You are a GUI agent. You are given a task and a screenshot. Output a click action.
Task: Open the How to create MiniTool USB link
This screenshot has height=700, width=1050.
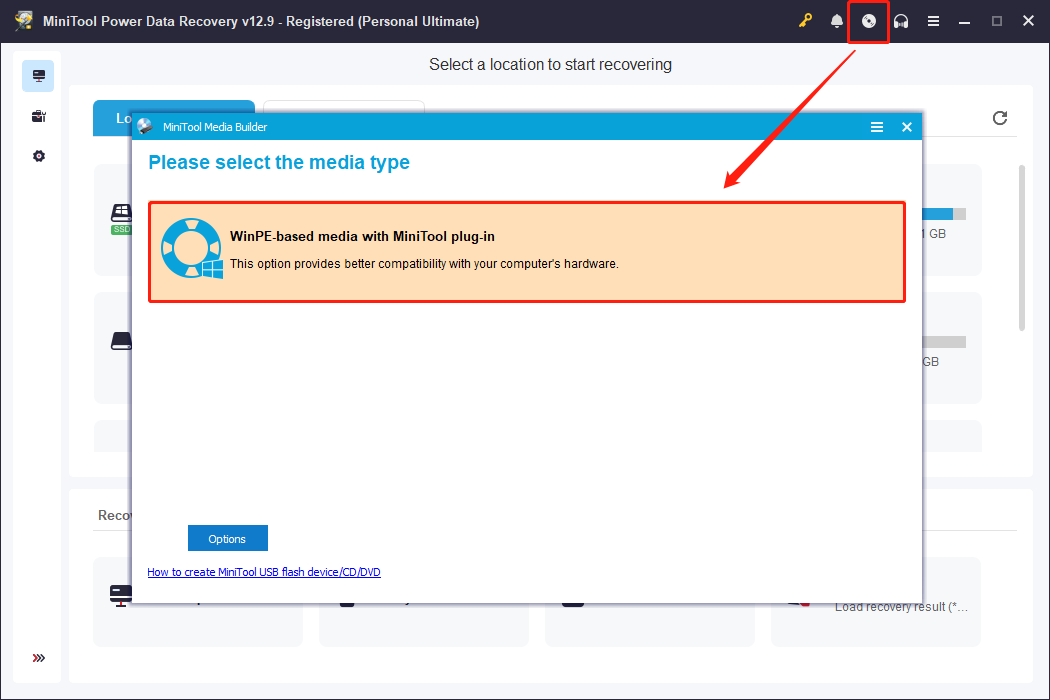click(x=264, y=572)
